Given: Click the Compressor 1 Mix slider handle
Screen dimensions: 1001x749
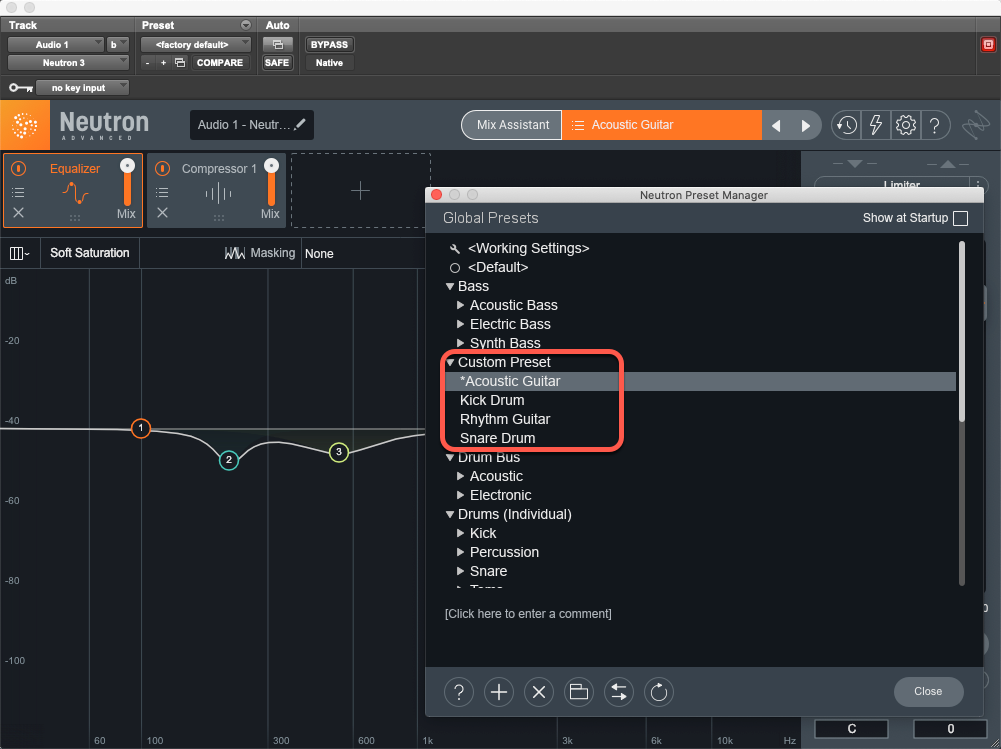Looking at the screenshot, I should point(271,166).
